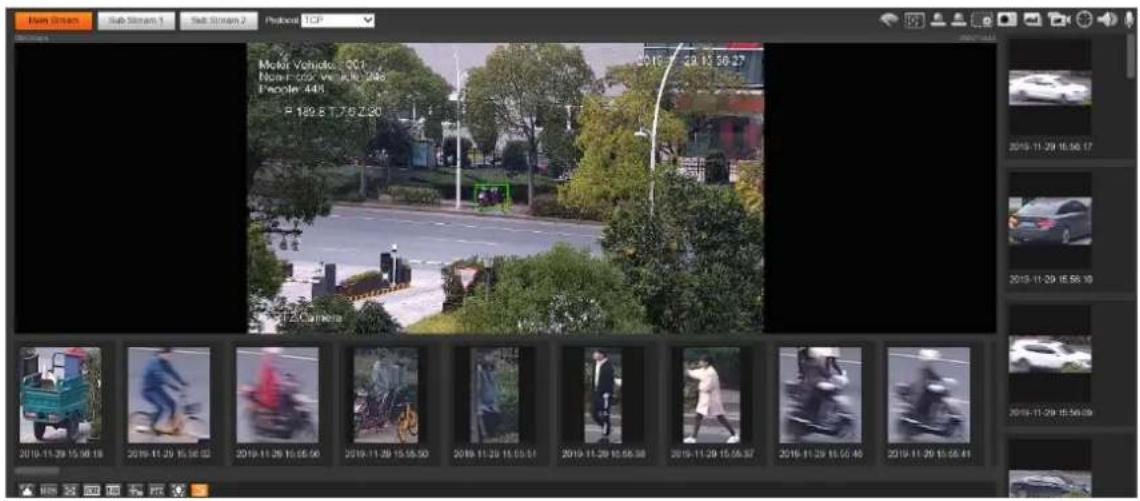Switch to full screen icon in bottom toolbar
Viewport: 1140px width, 501px height.
coord(71,490)
